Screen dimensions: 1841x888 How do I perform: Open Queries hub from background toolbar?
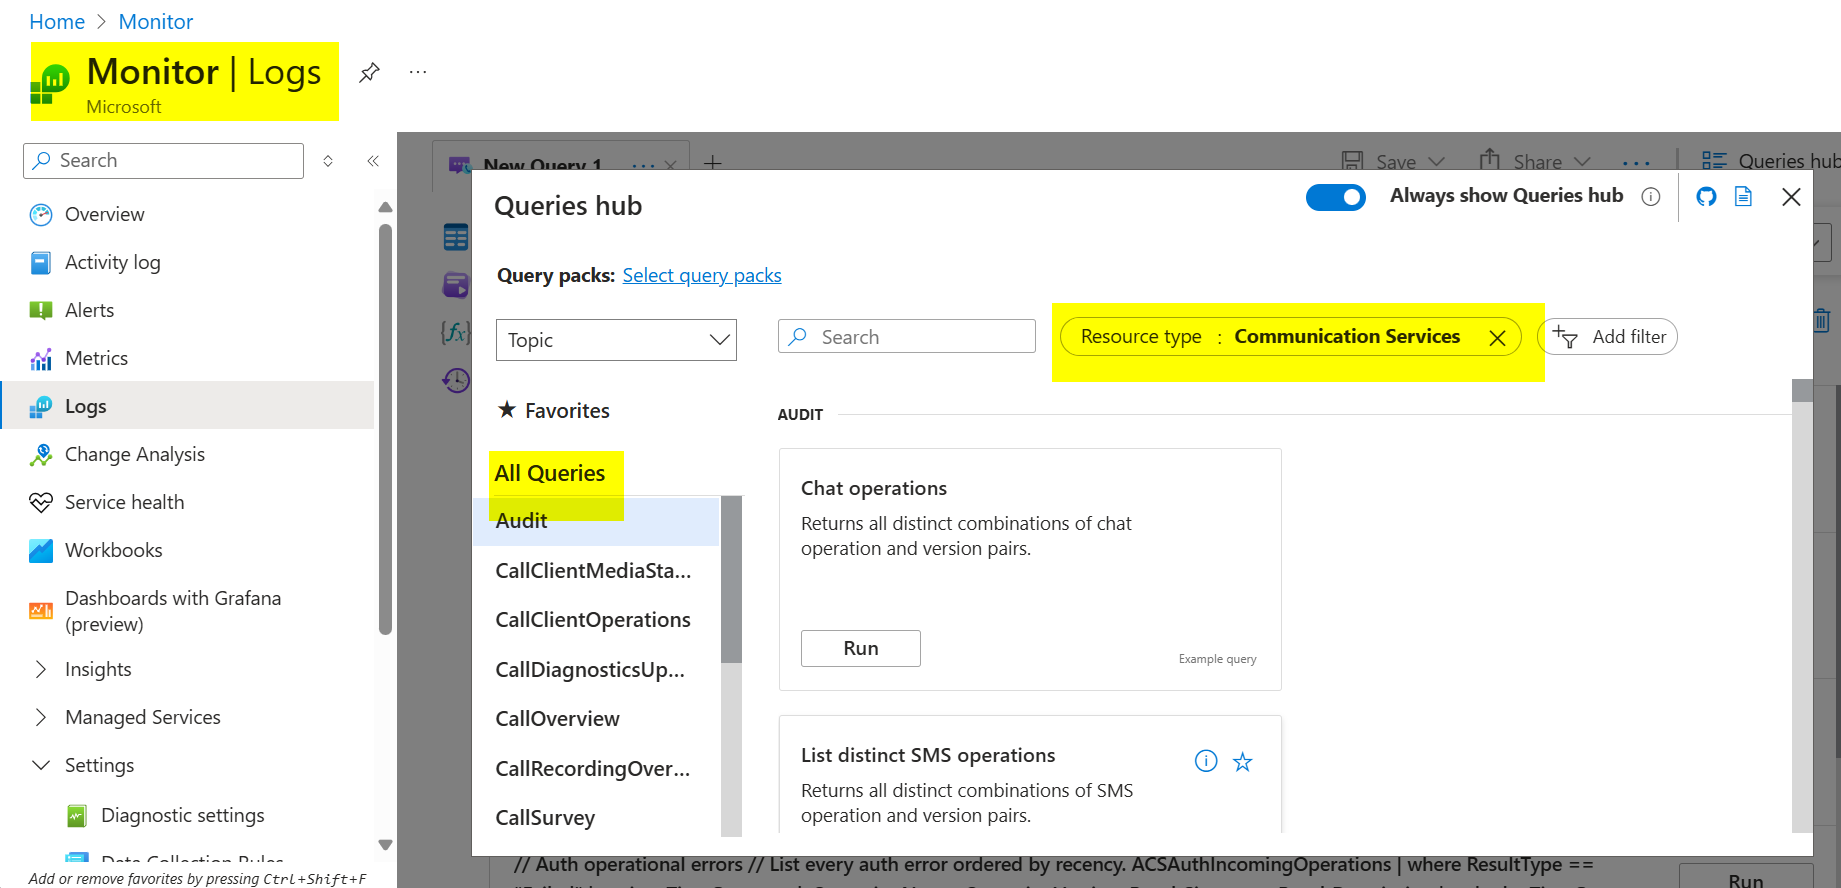pyautogui.click(x=1770, y=161)
